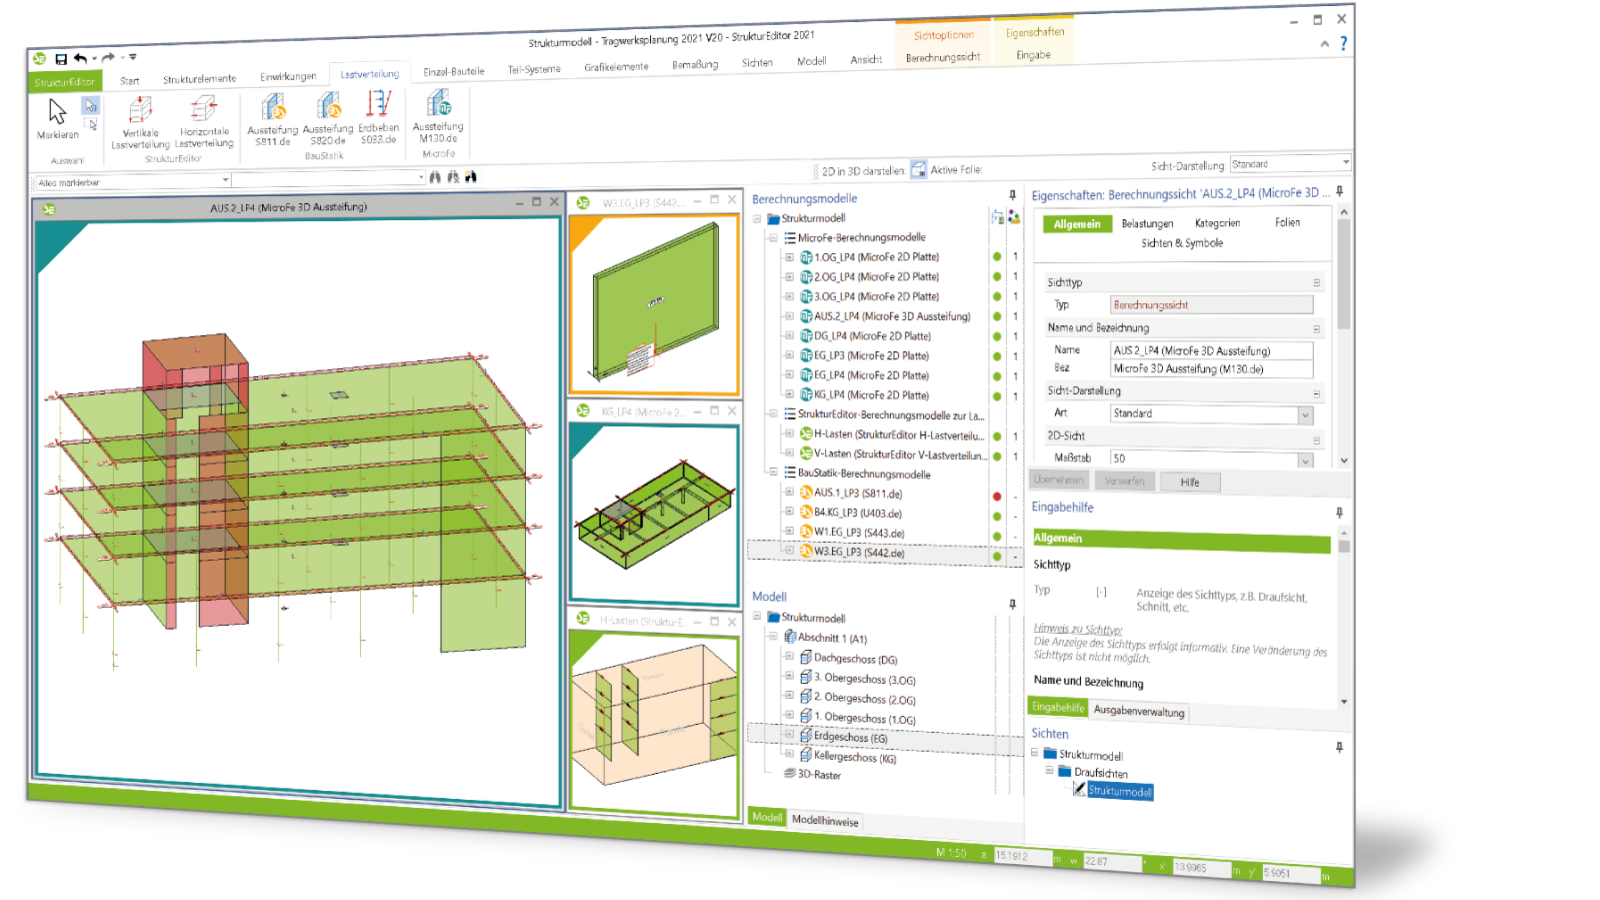Open the Alles markierbar dropdown

tap(225, 180)
